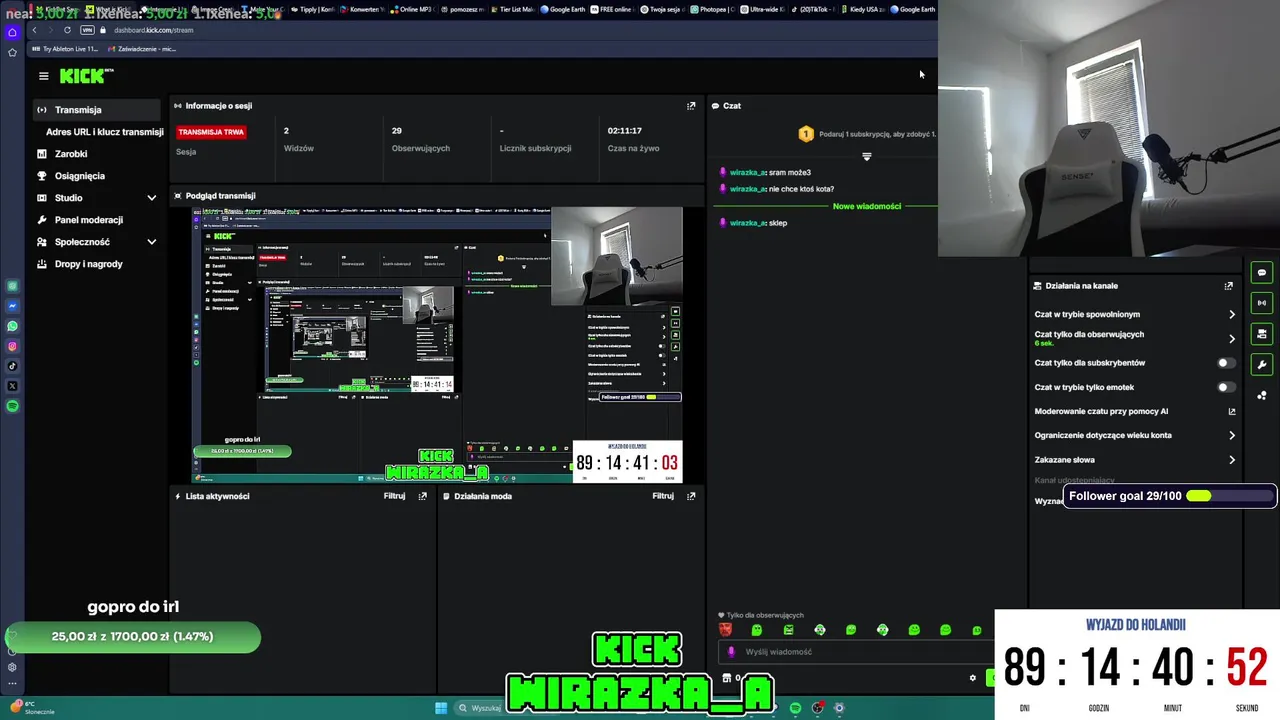This screenshot has width=1280, height=720.
Task: Open chat settings gear icon
Action: point(972,678)
